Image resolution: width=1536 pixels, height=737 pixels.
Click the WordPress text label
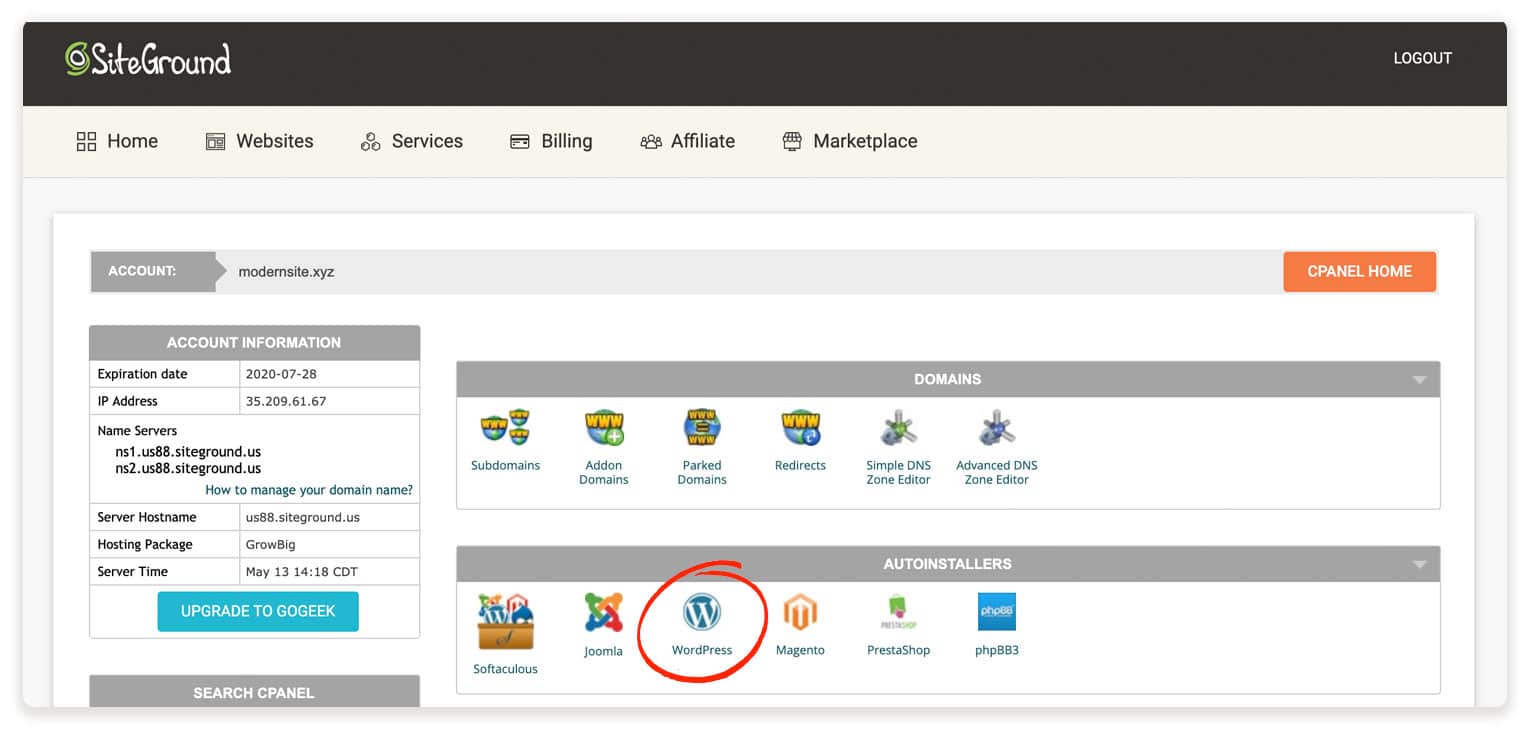click(x=701, y=650)
